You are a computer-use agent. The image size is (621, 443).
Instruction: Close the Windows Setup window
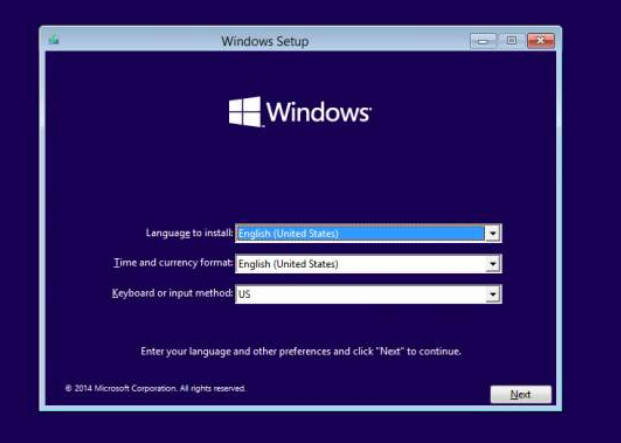click(541, 41)
